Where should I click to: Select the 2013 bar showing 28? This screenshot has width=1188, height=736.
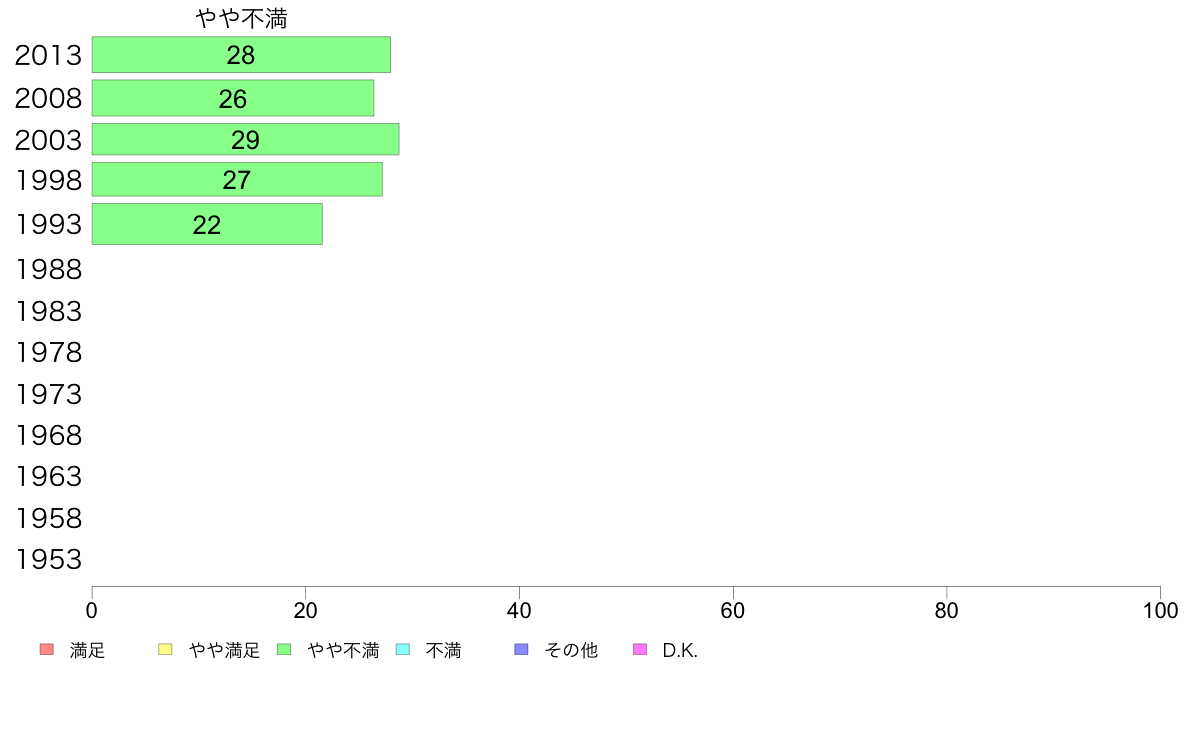[241, 55]
